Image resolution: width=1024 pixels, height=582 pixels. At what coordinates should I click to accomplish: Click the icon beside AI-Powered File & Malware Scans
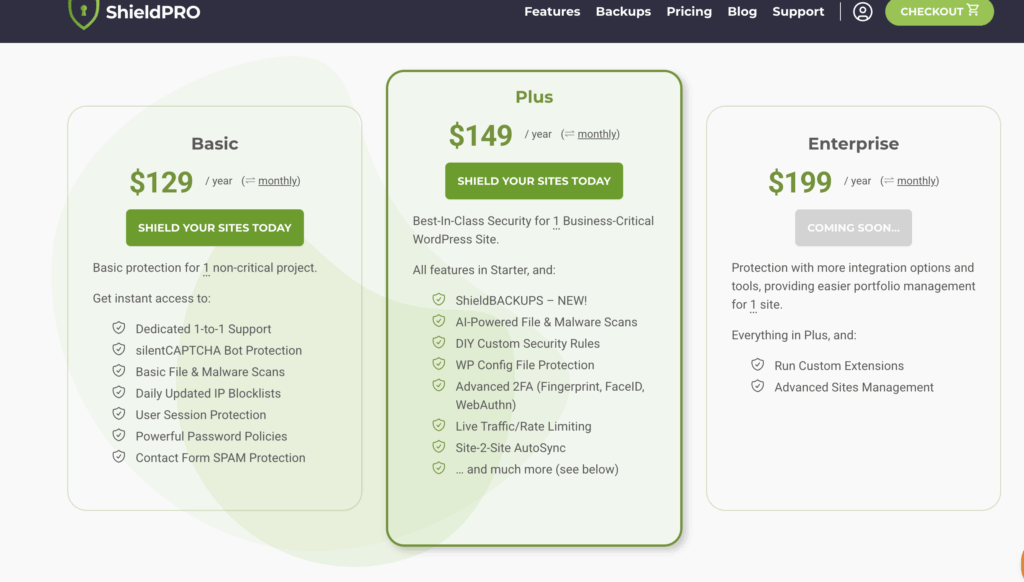point(438,322)
